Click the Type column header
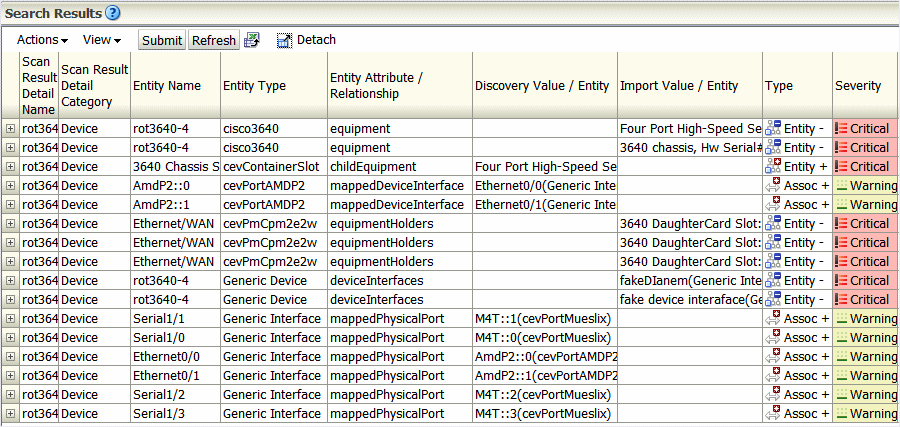900x427 pixels. coord(797,86)
